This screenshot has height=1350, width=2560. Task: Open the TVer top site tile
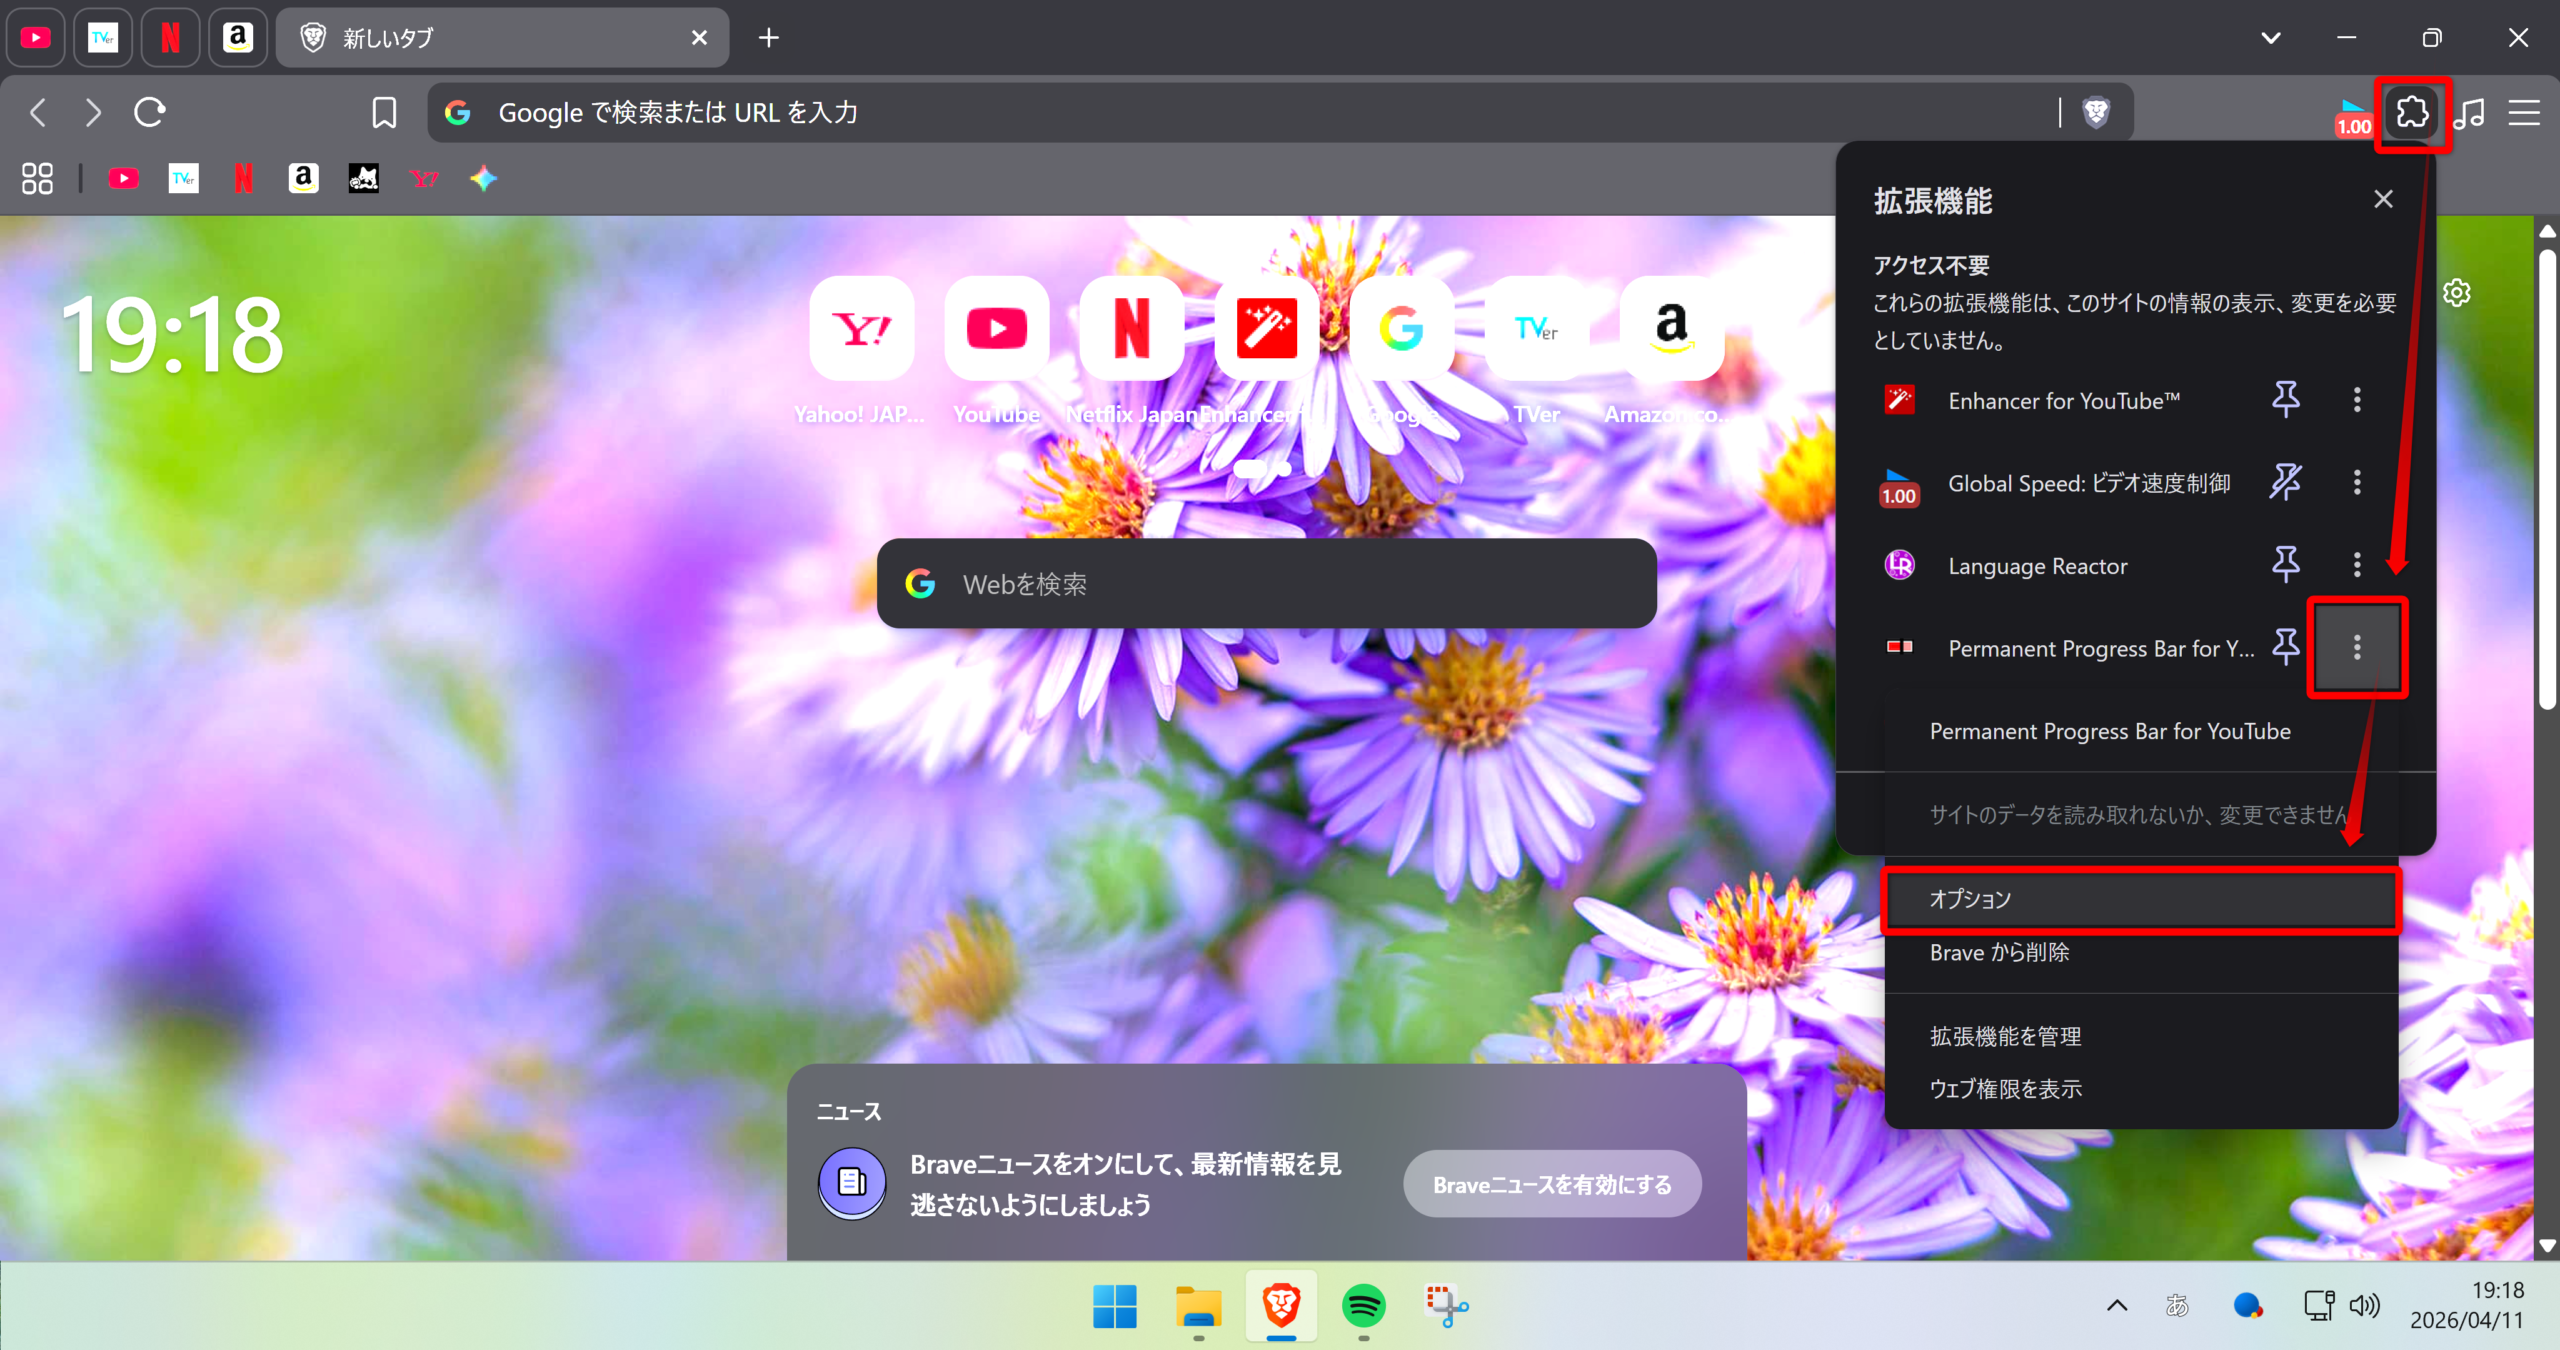click(1536, 329)
